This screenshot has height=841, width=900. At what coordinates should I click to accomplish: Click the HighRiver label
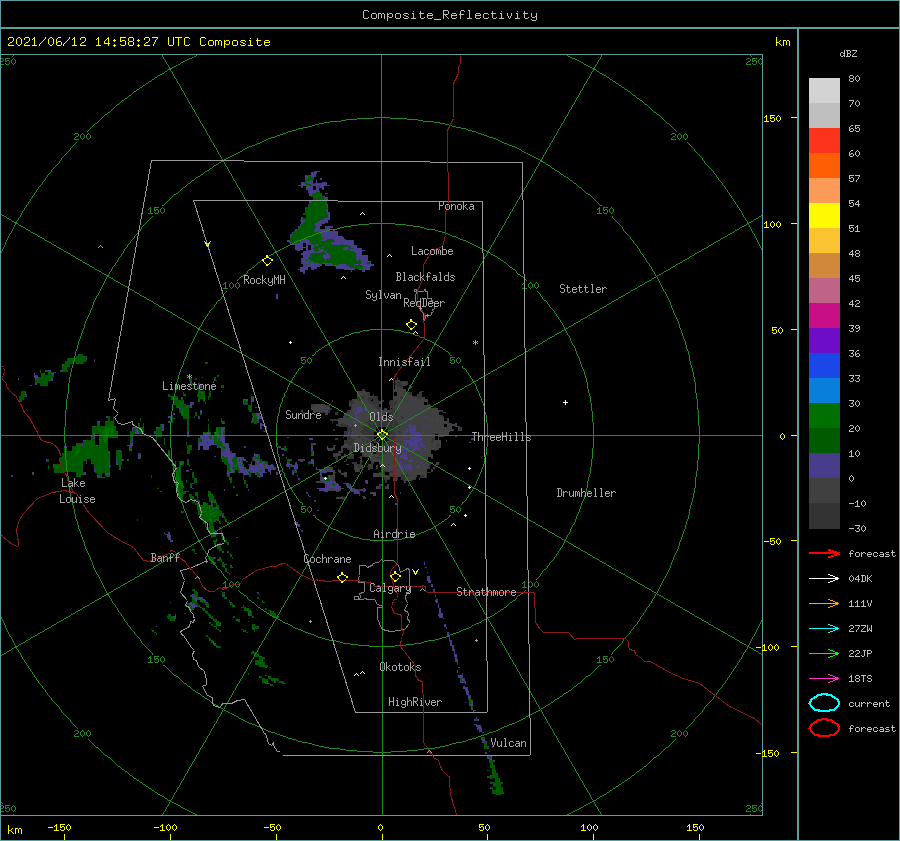pyautogui.click(x=415, y=702)
